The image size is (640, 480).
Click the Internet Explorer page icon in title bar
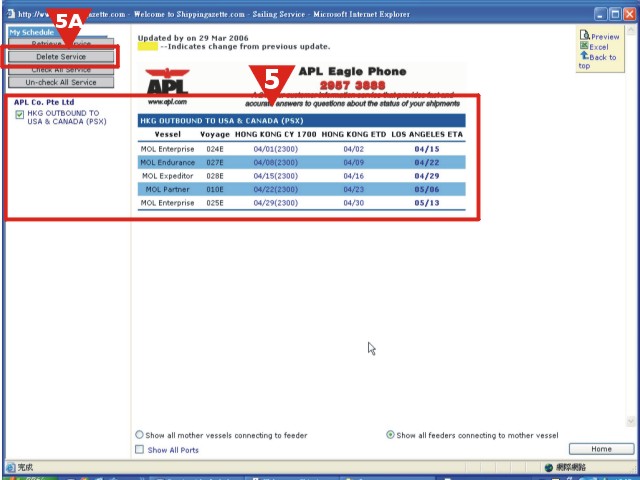click(11, 14)
